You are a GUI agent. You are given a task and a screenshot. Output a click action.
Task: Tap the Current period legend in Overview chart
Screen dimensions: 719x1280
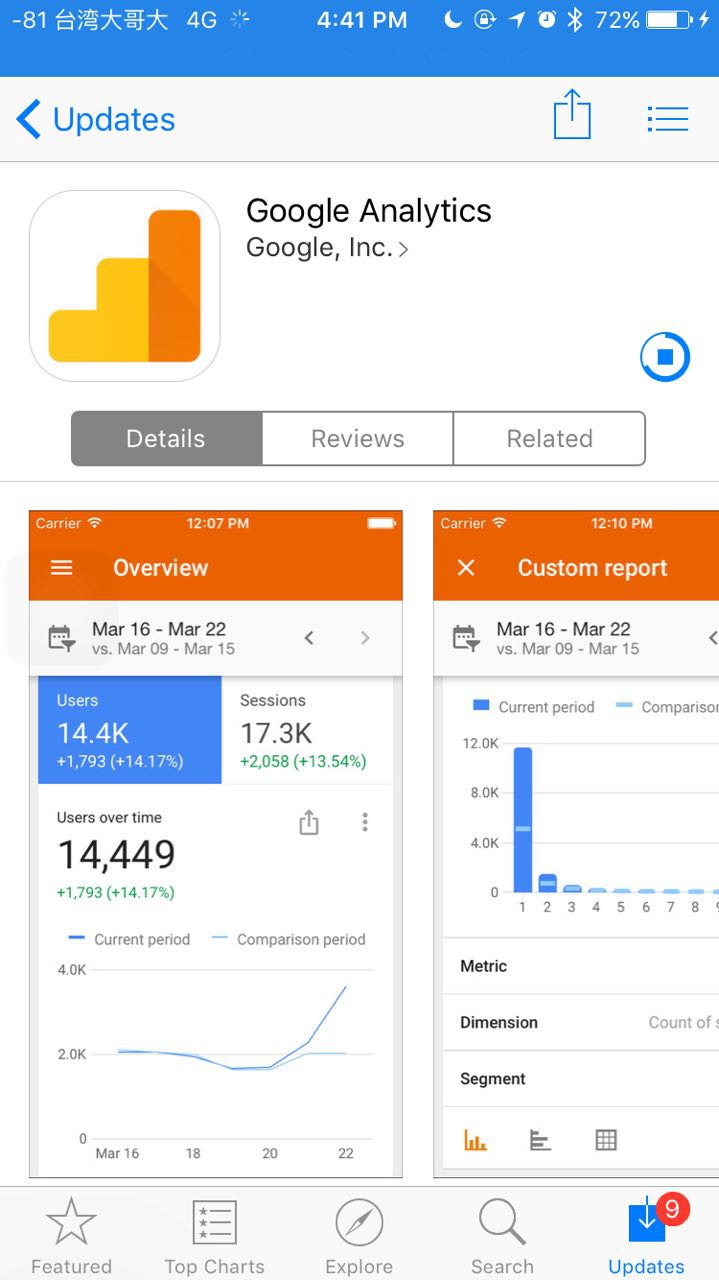[x=129, y=940]
